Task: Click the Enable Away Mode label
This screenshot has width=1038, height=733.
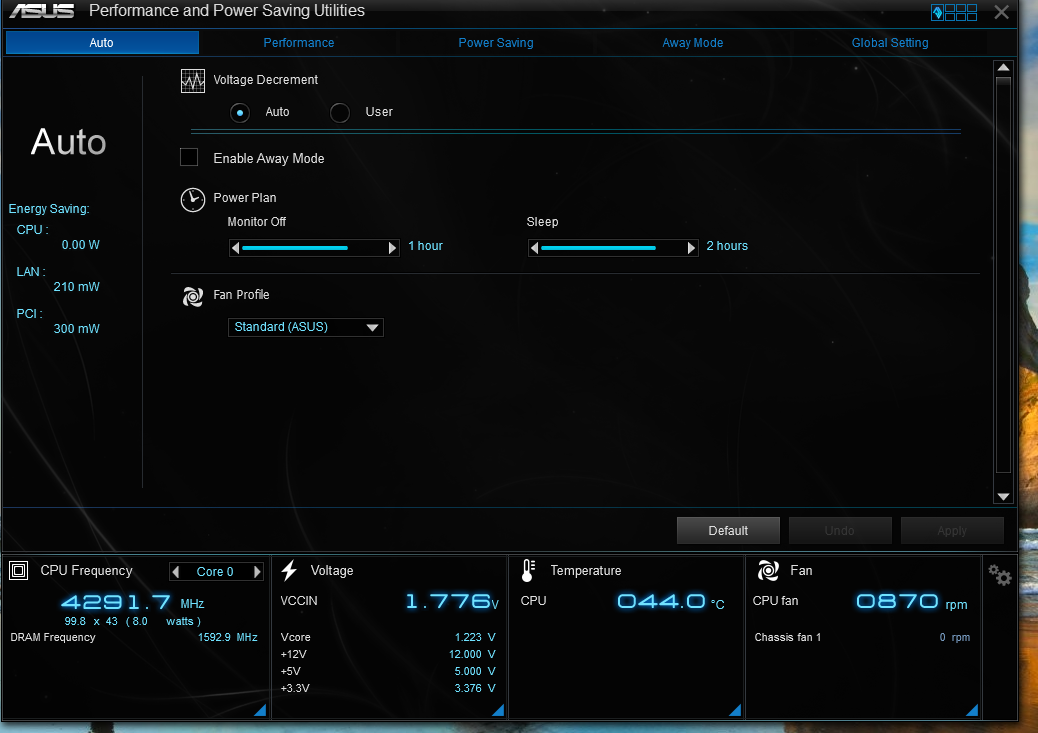Action: point(269,159)
